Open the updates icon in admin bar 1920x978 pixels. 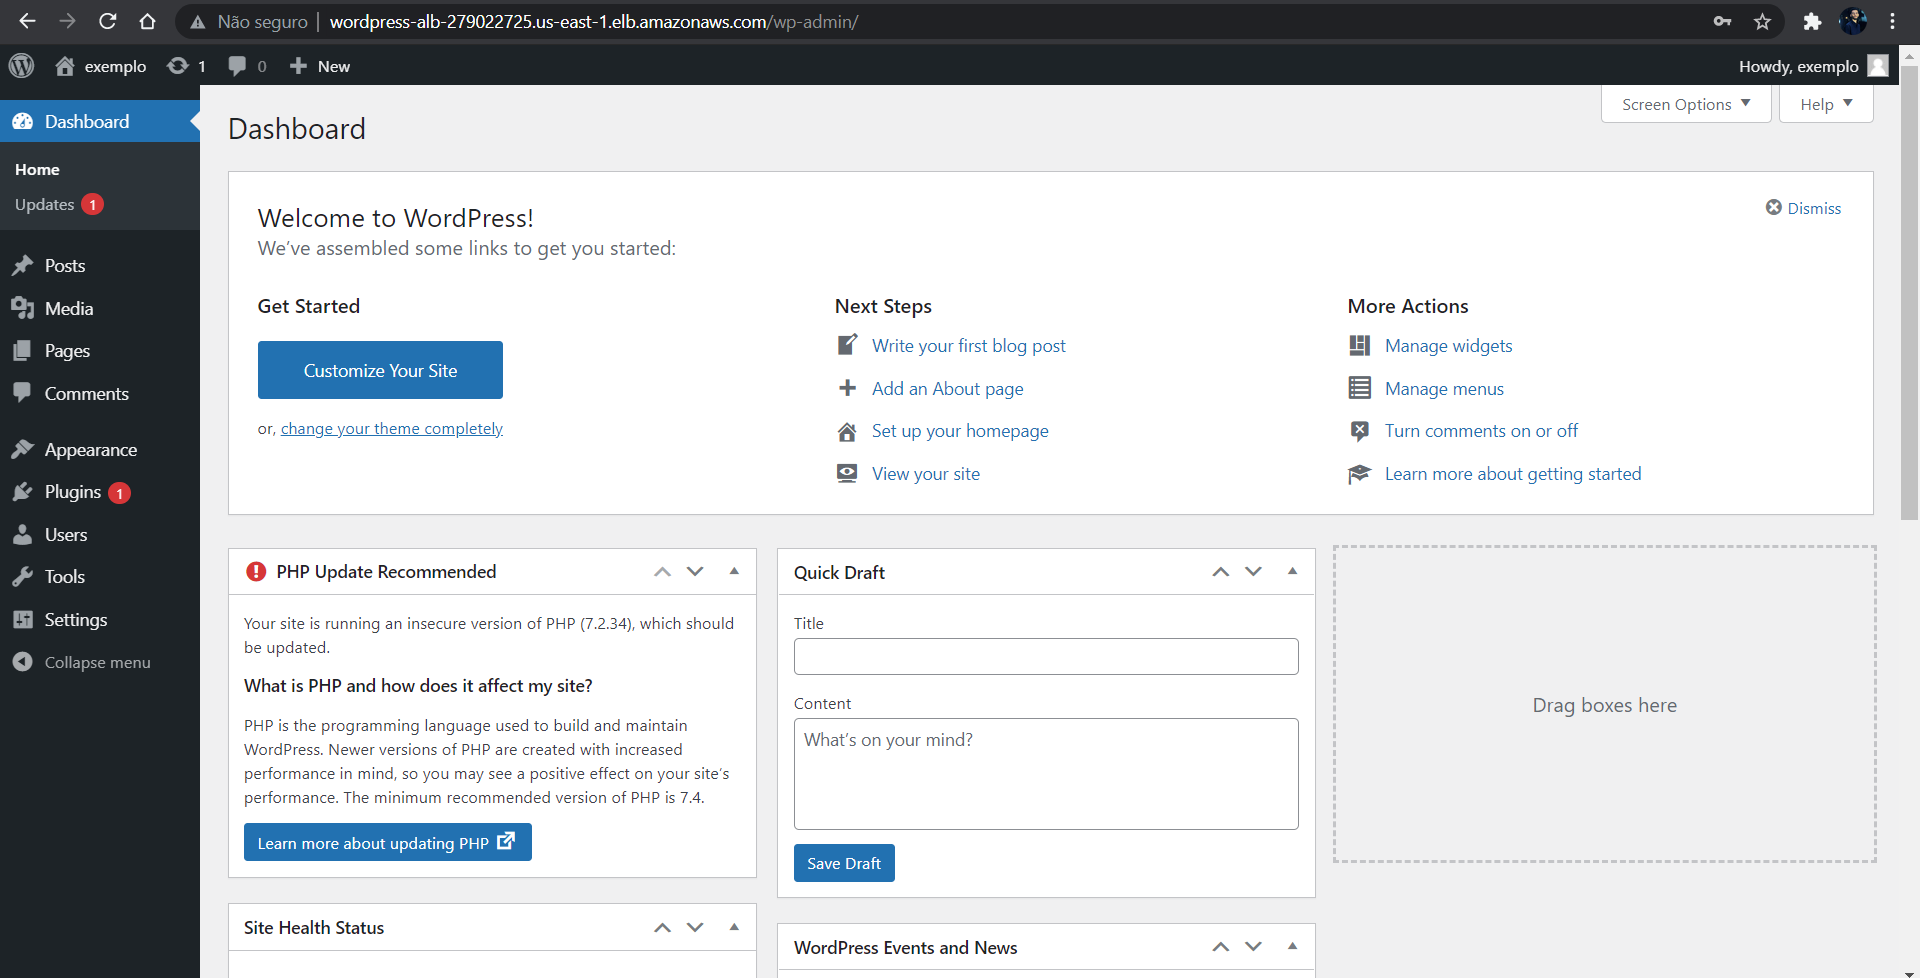[x=178, y=66]
